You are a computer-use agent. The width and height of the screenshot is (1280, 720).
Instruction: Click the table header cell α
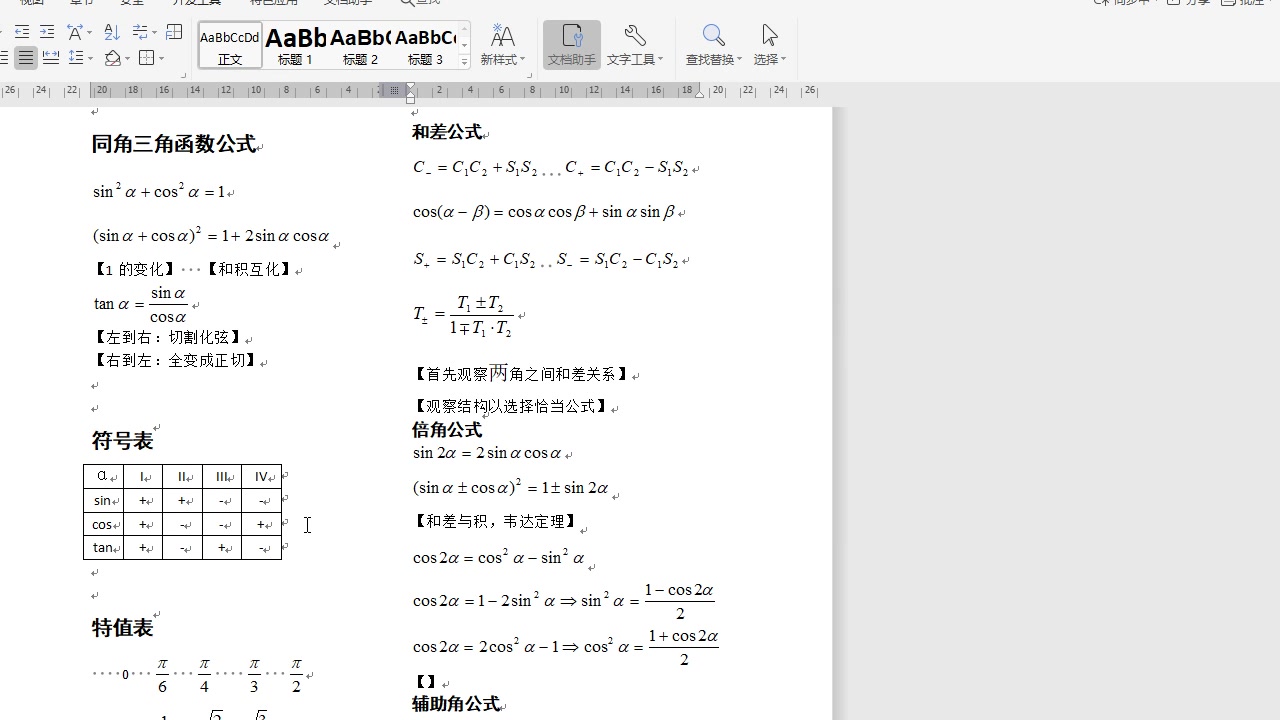103,477
